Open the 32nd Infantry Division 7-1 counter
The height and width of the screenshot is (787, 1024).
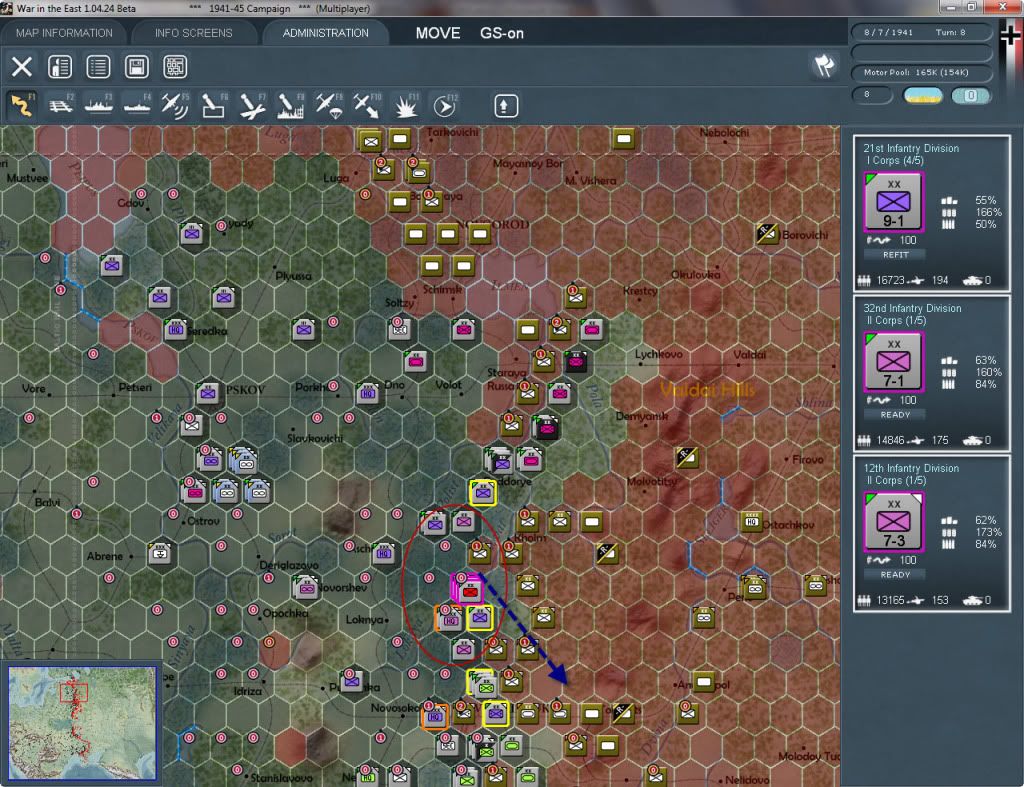[x=893, y=362]
